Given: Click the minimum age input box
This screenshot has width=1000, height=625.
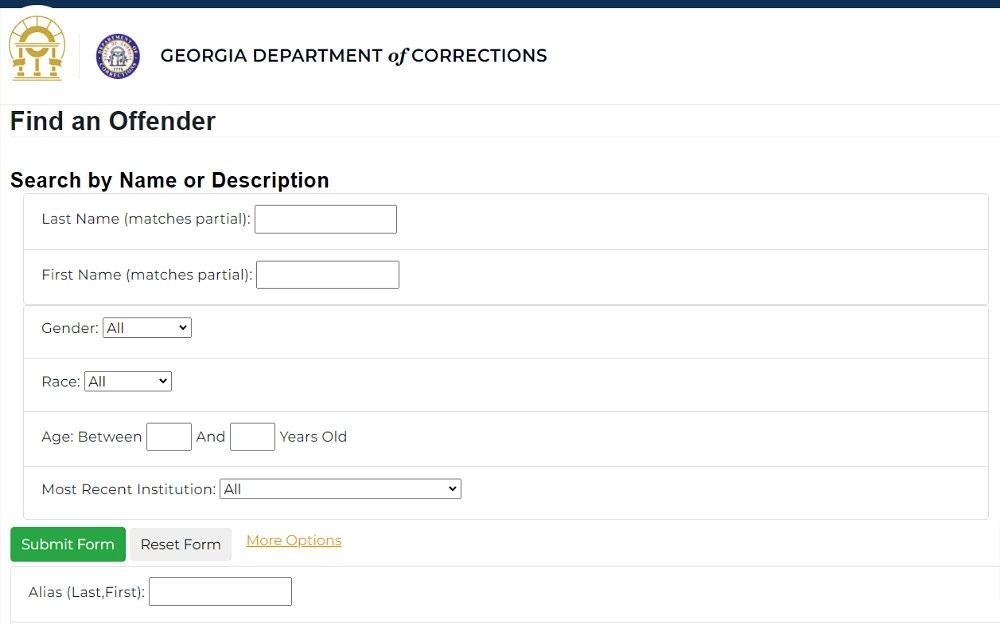Looking at the screenshot, I should click(168, 436).
